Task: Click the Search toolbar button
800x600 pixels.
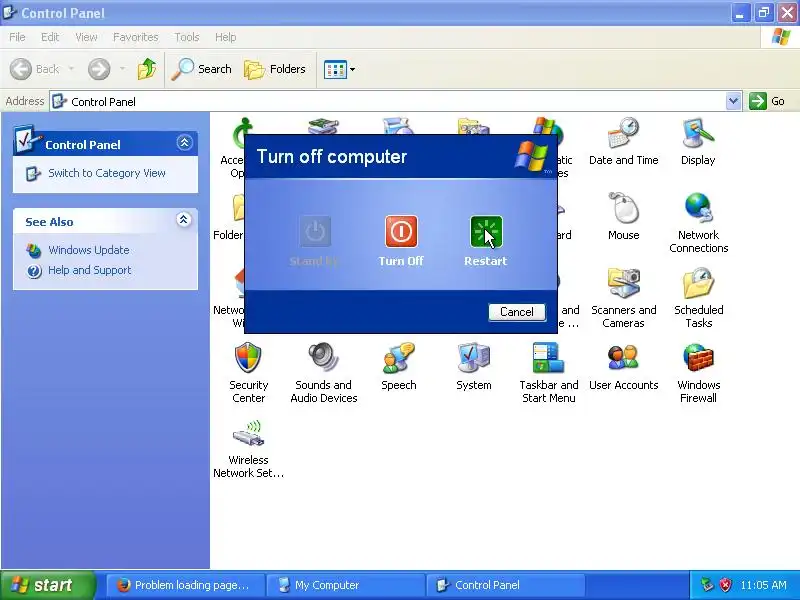Action: (201, 69)
